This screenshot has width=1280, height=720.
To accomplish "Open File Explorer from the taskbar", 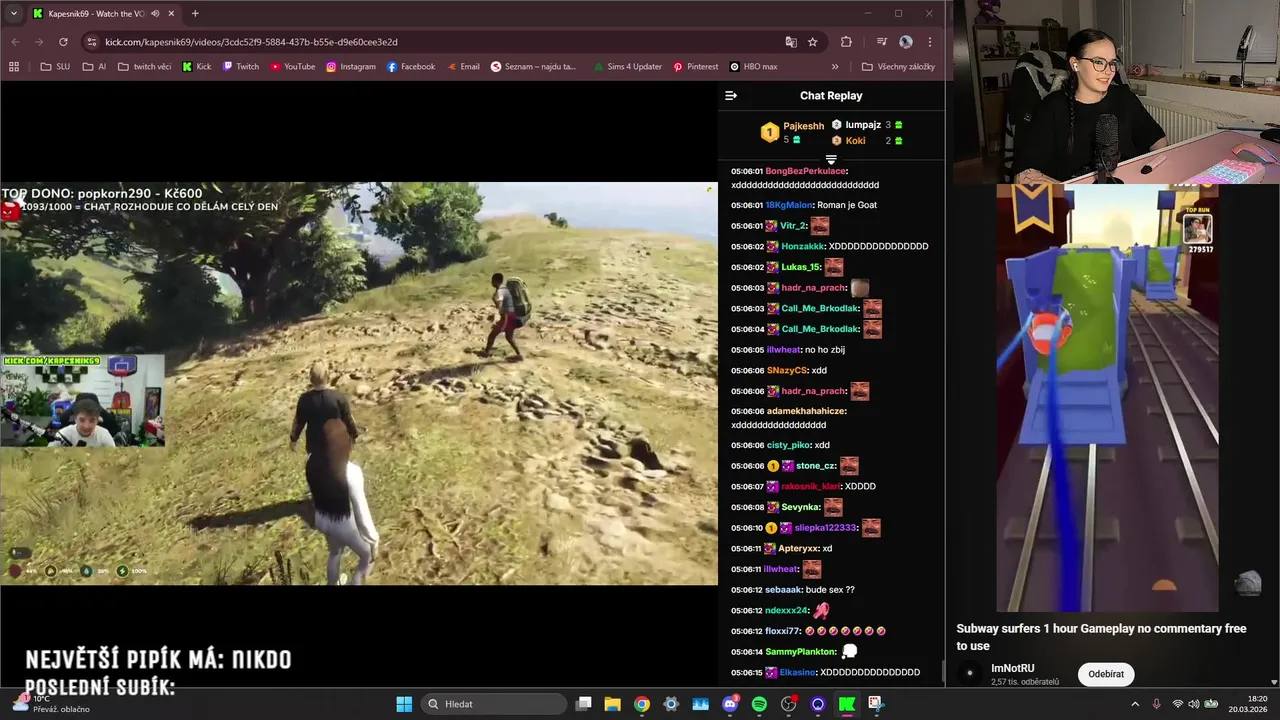I will pos(612,704).
